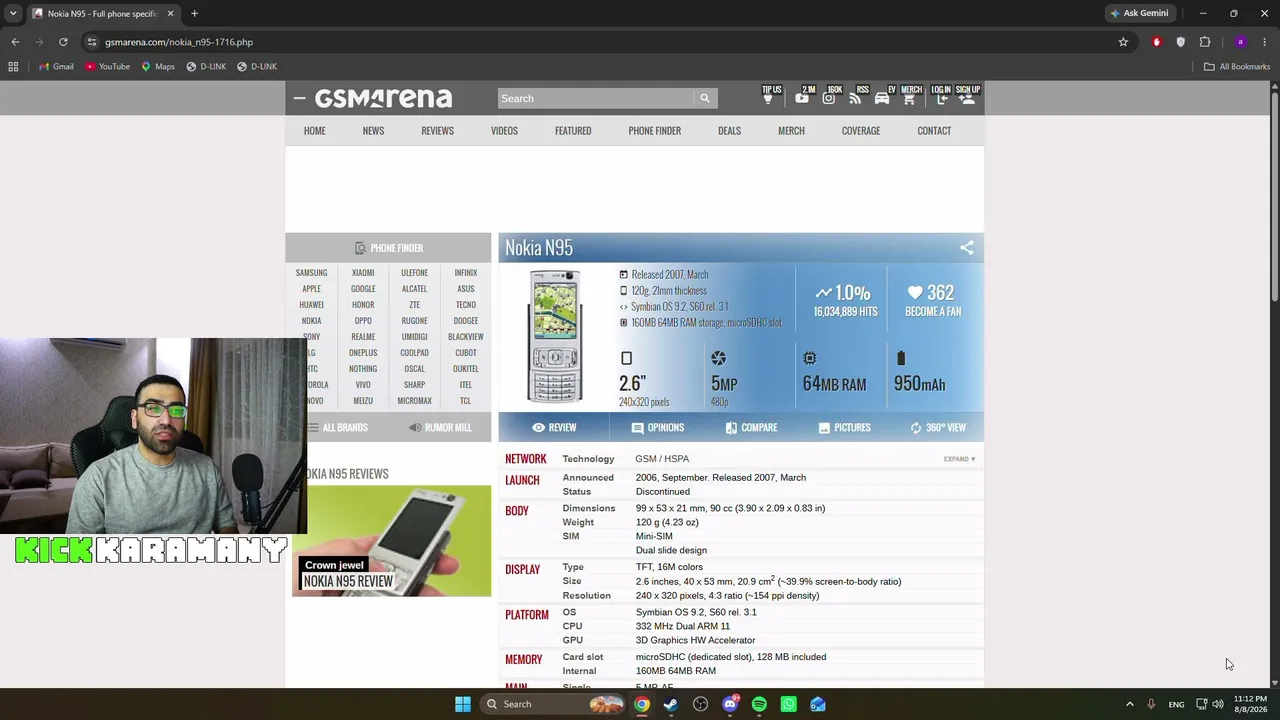
Task: Open Spotify from the taskbar
Action: pos(759,704)
